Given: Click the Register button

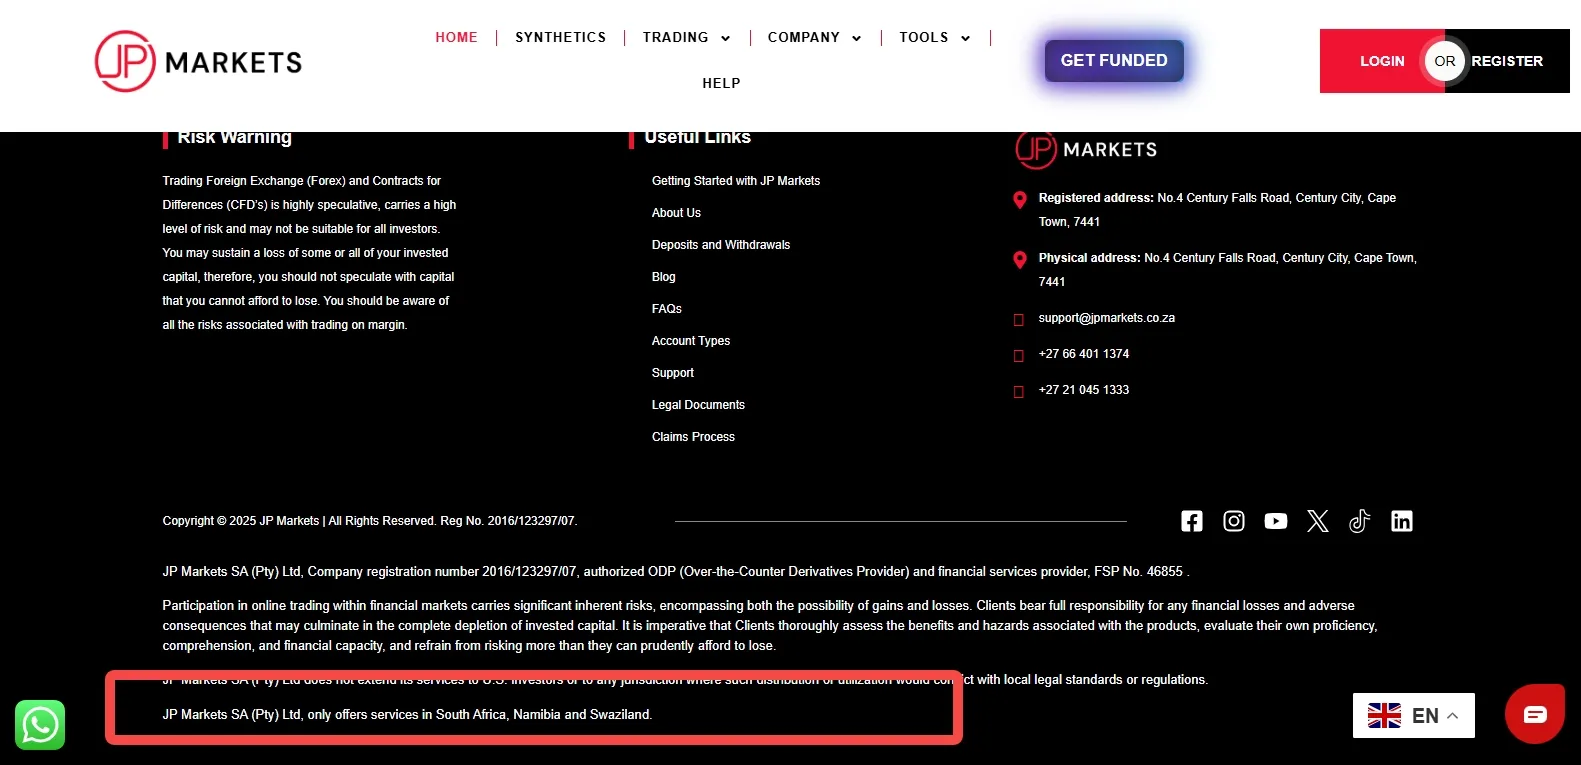Looking at the screenshot, I should pos(1507,61).
